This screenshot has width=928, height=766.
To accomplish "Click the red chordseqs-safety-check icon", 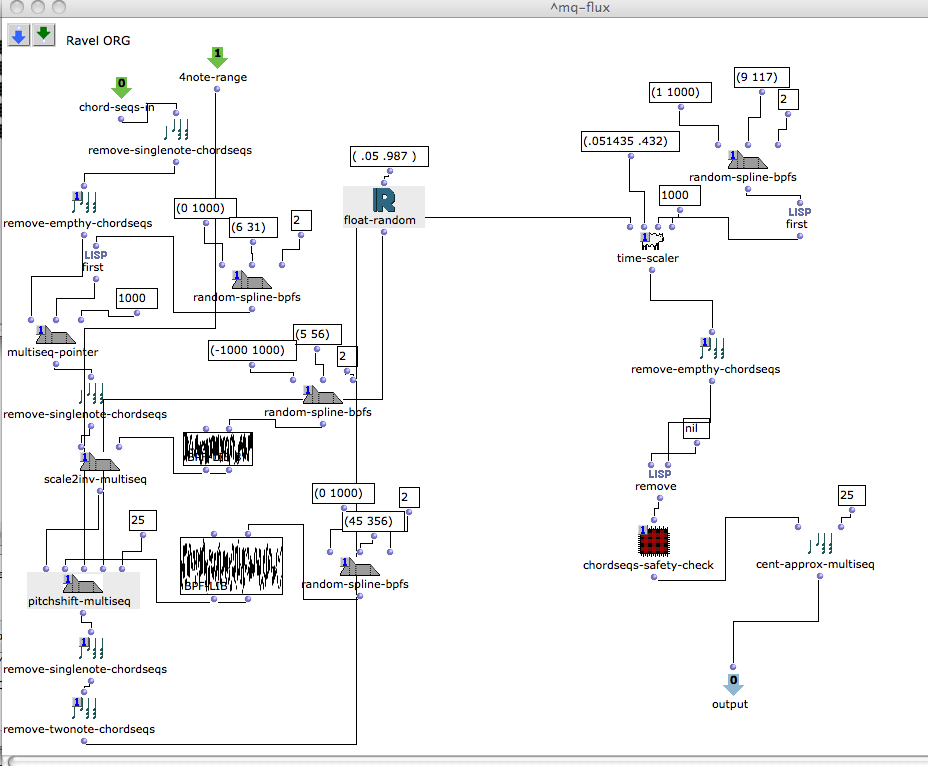I will (652, 543).
